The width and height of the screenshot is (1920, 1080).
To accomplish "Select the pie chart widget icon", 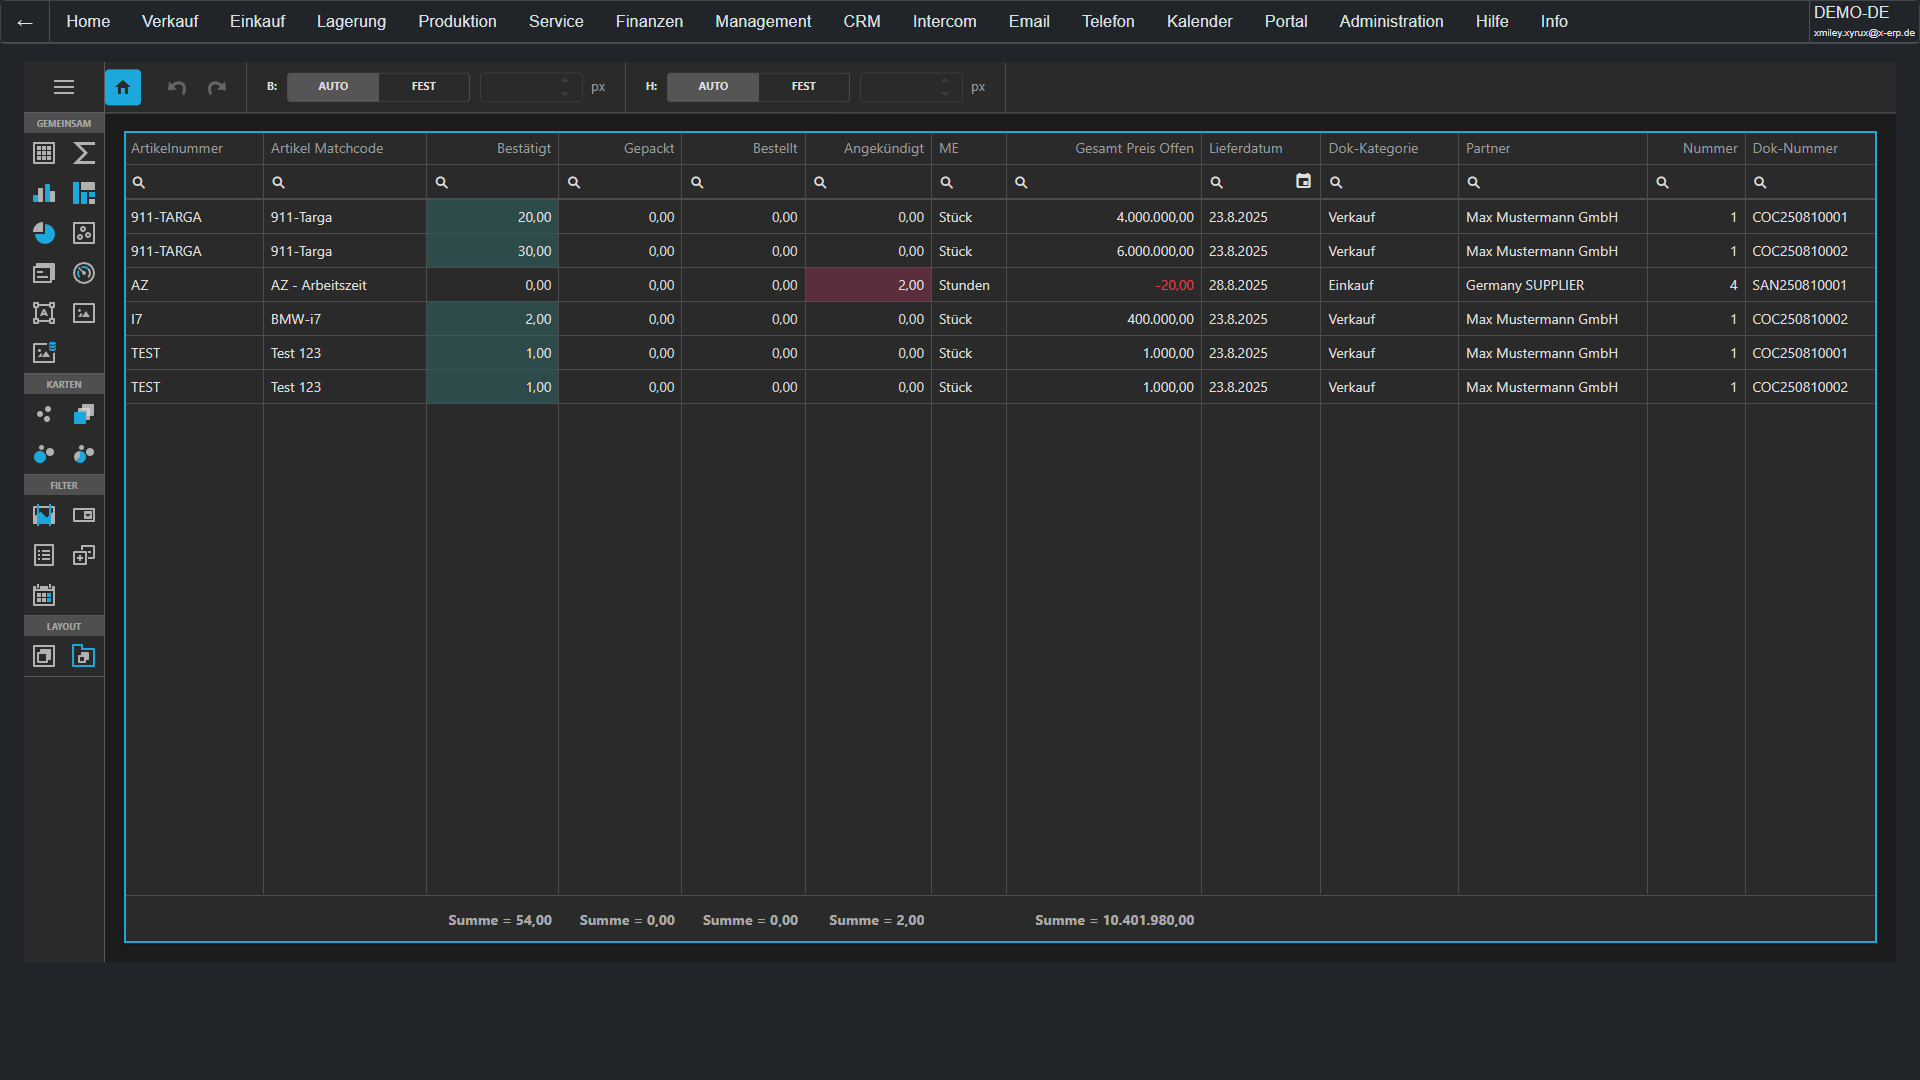I will coord(44,233).
